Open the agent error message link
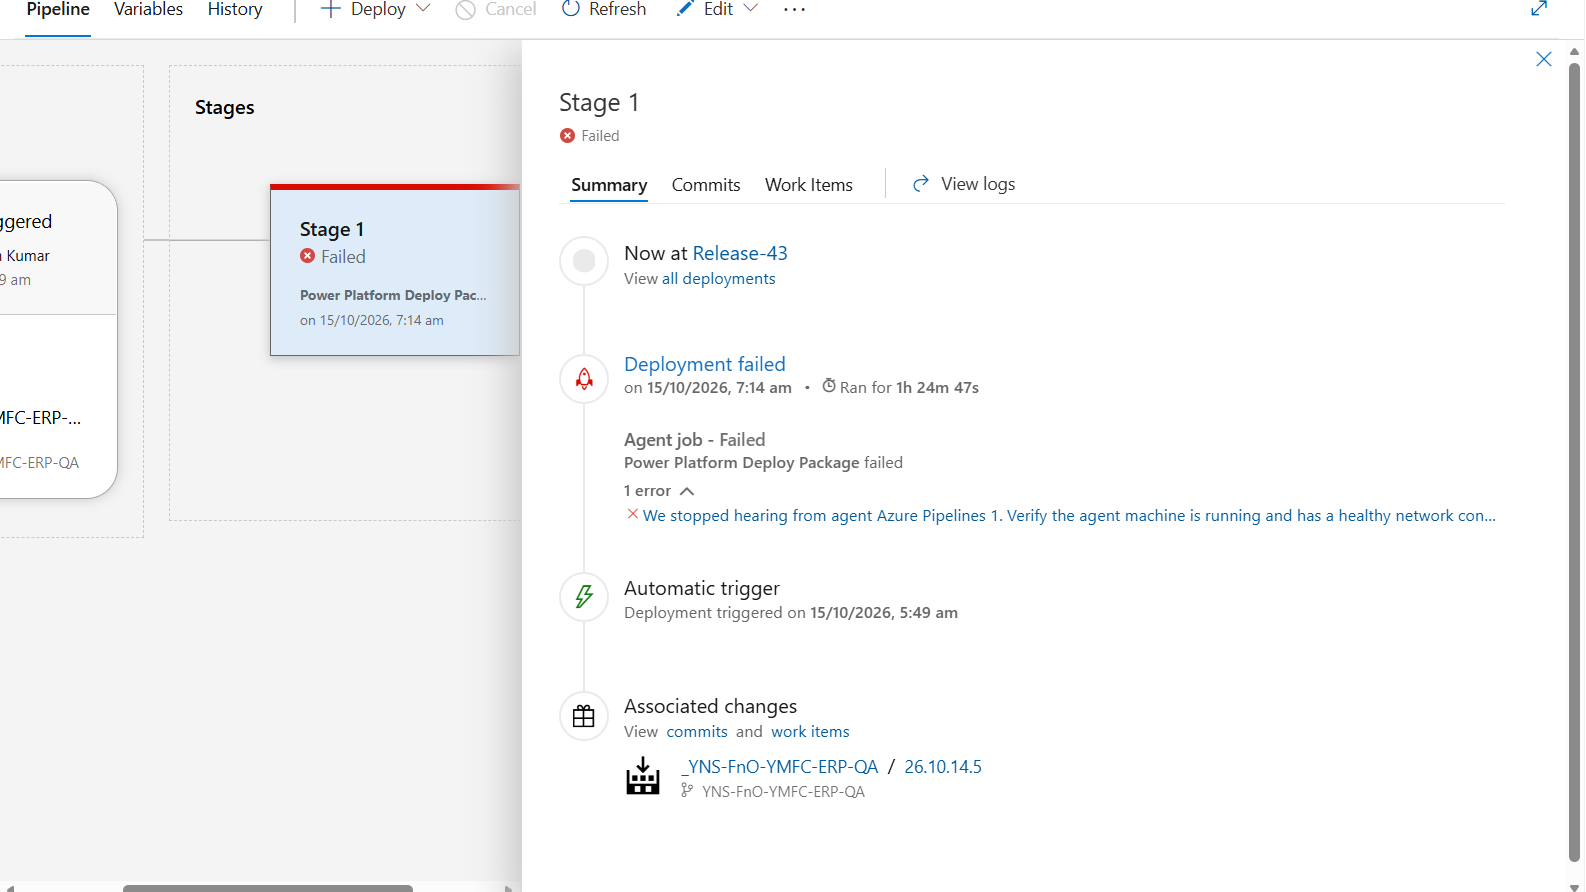 (1069, 516)
